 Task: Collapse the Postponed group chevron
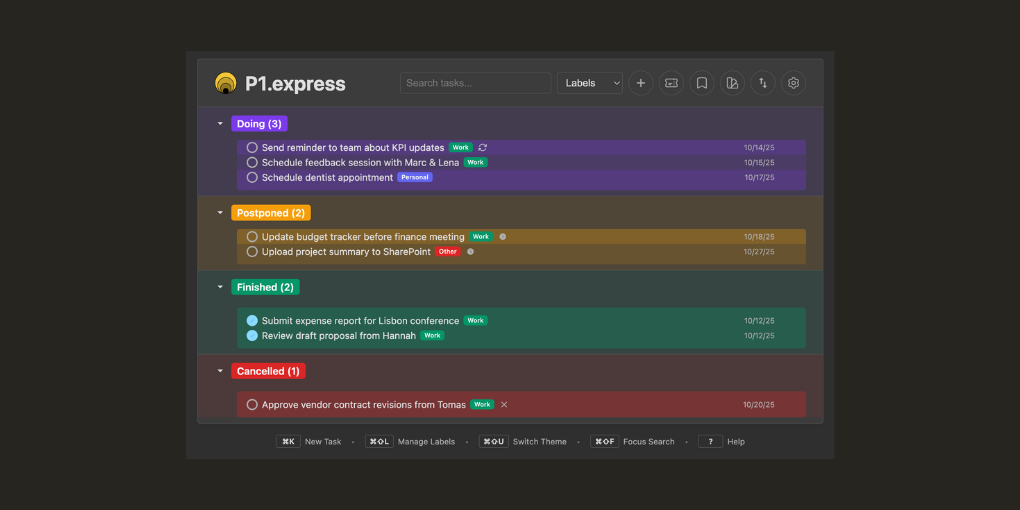[x=220, y=213]
